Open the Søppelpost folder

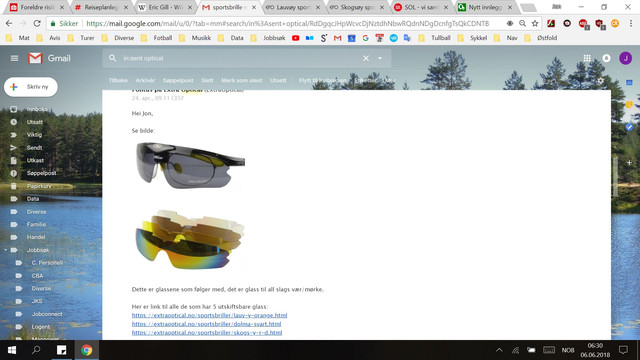coord(42,173)
